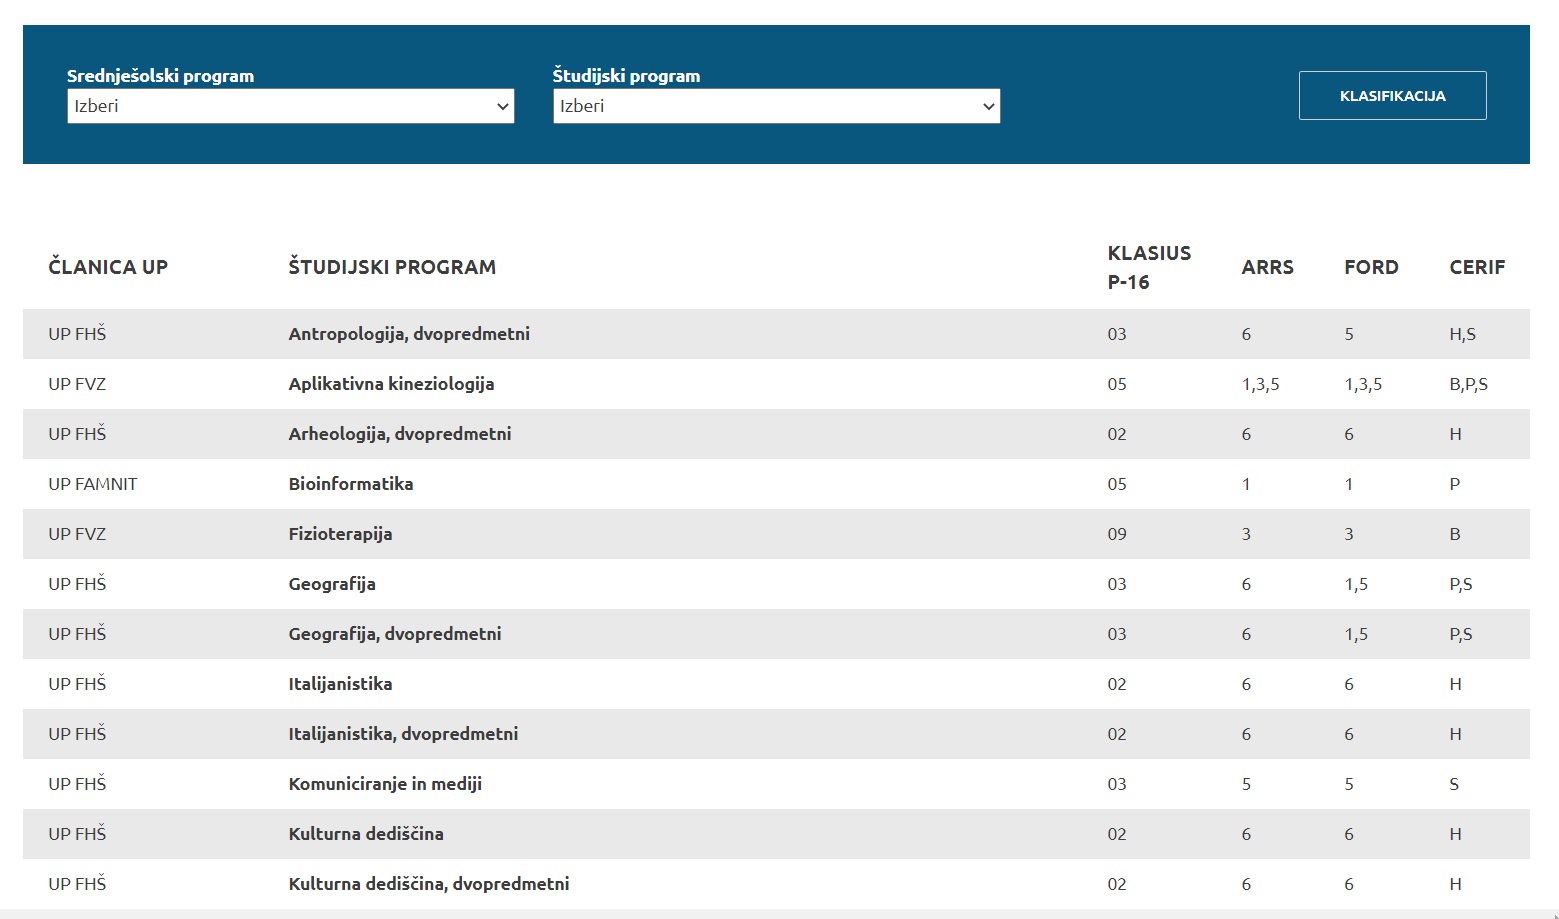Click the KLASIUS P-16 column header
This screenshot has height=919, width=1559.
[1149, 267]
